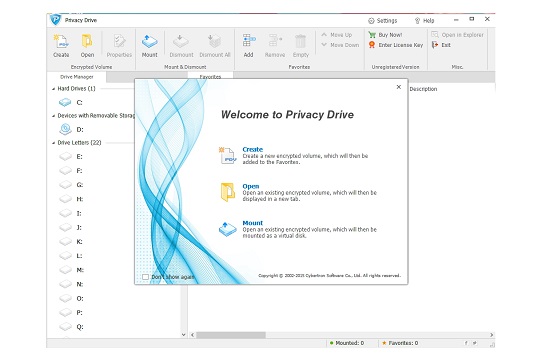
Task: Click Move Down in the Favorites group
Action: (340, 45)
